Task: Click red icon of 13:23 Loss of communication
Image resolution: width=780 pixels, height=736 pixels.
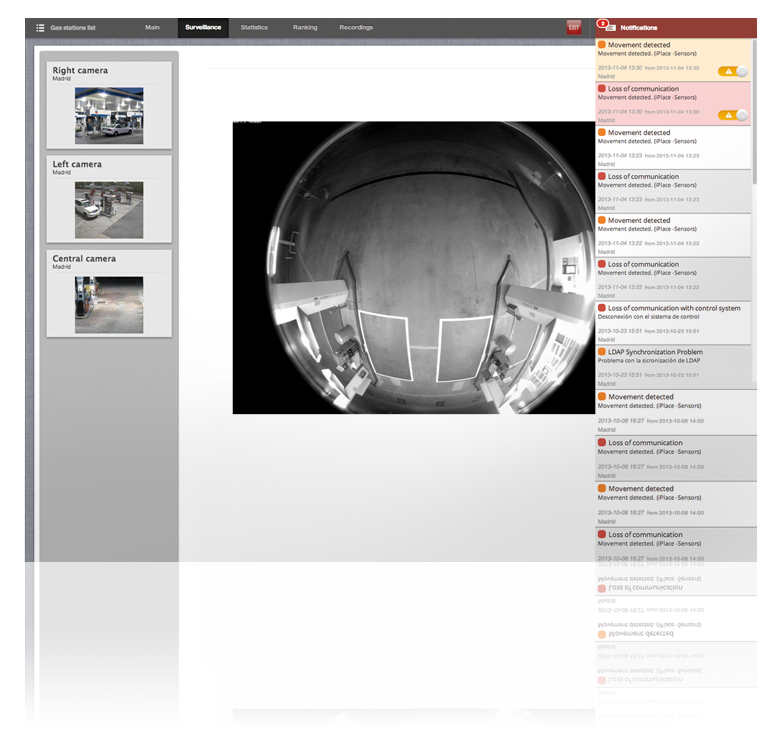Action: coord(601,176)
